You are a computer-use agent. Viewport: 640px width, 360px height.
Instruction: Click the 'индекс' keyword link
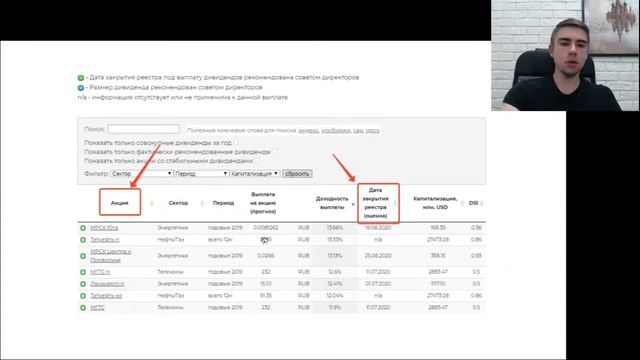click(308, 131)
